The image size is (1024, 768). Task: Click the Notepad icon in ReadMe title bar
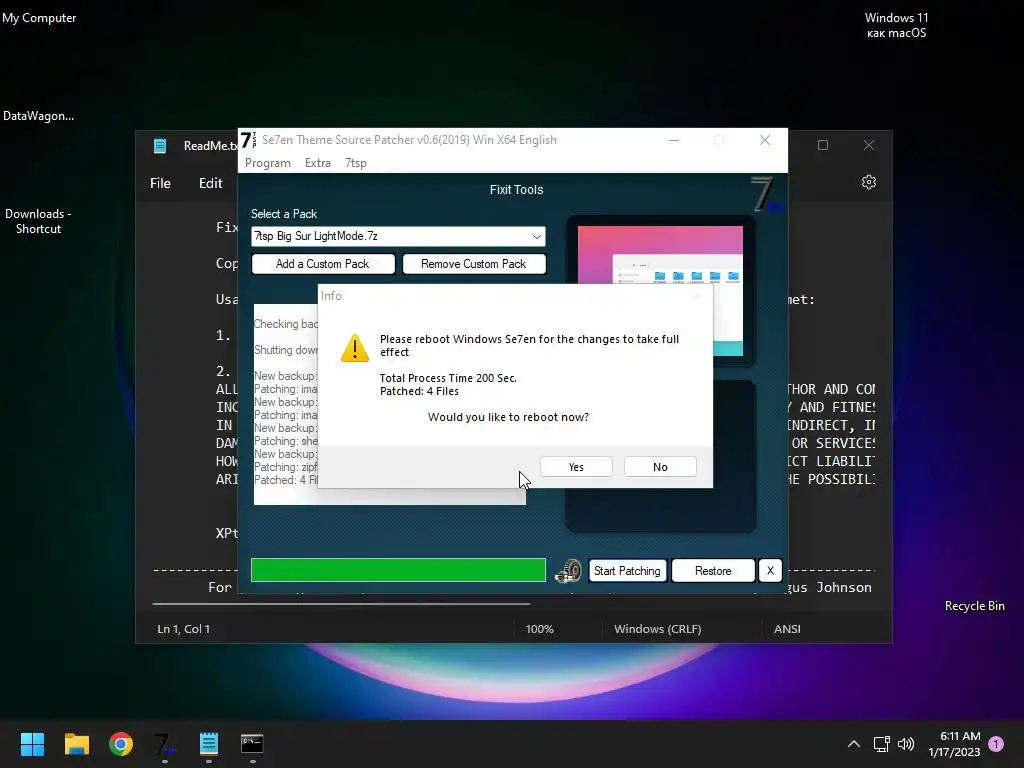tap(160, 146)
